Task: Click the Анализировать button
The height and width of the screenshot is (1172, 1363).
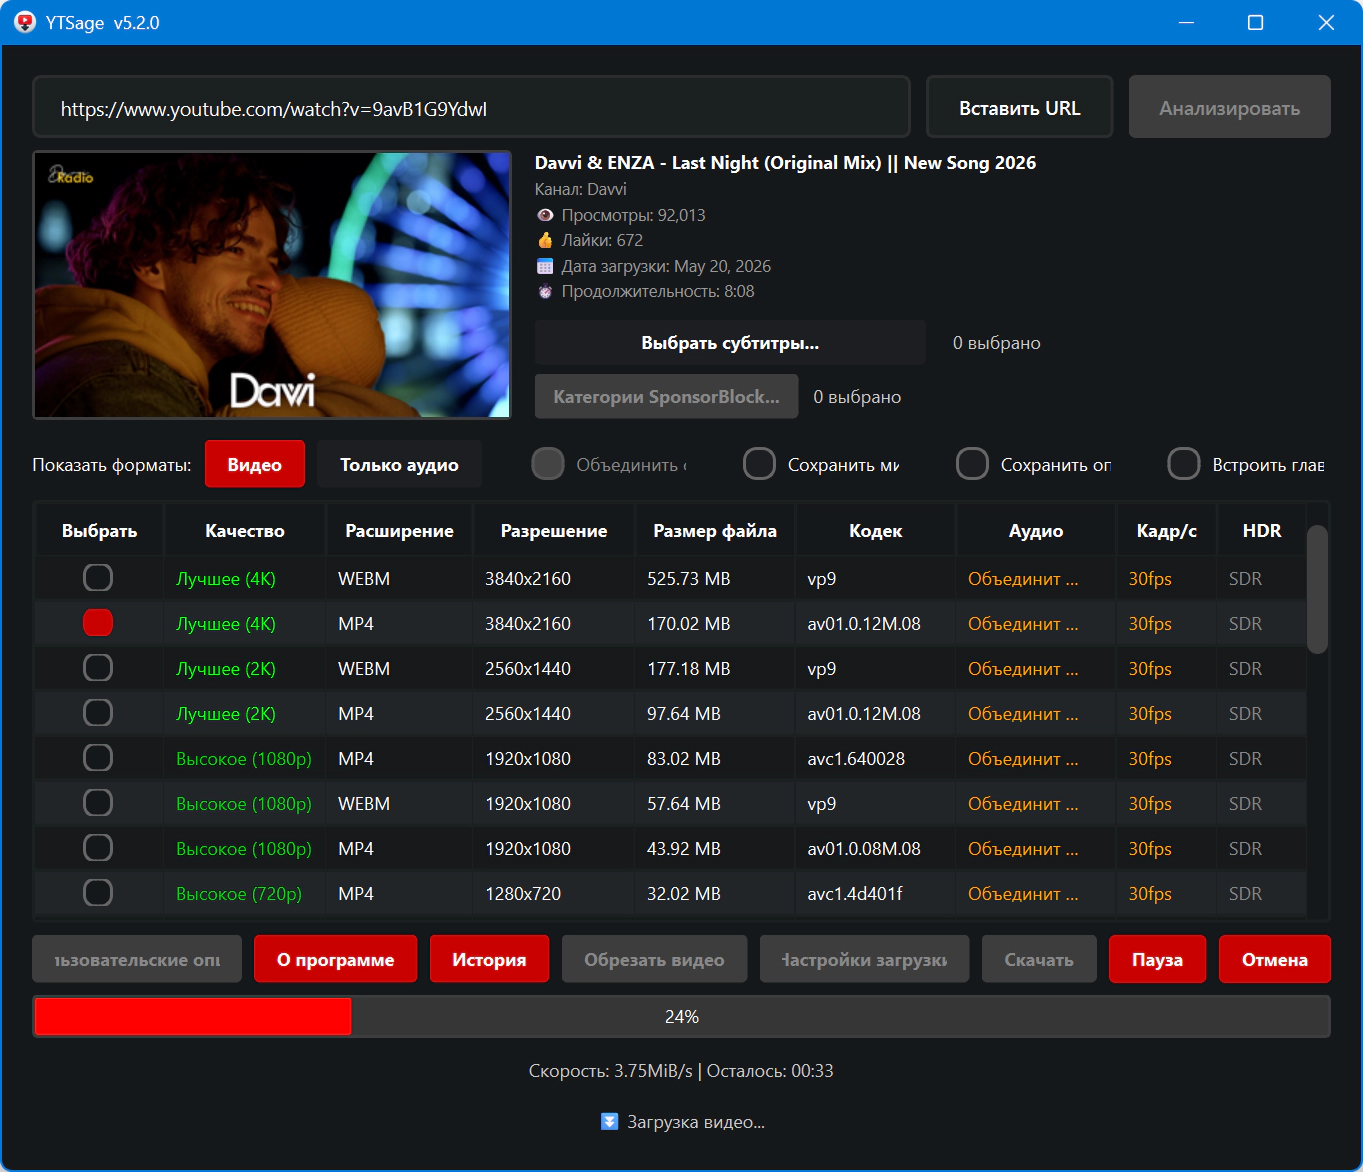Action: (x=1230, y=107)
